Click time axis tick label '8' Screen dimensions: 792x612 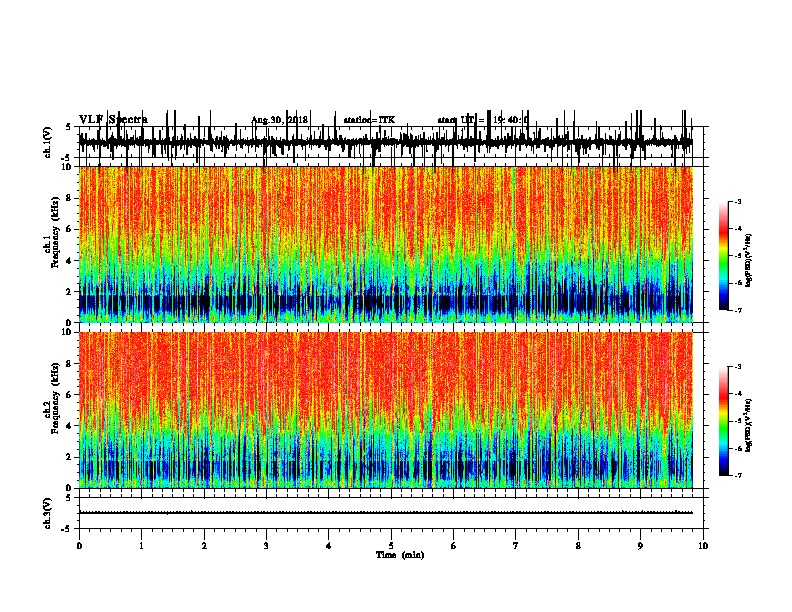tap(578, 546)
